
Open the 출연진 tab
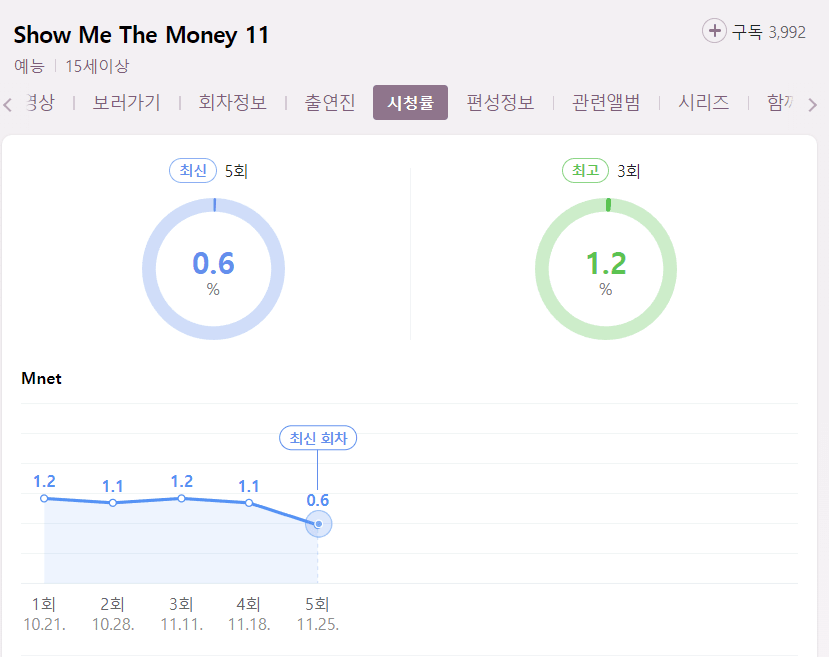330,102
